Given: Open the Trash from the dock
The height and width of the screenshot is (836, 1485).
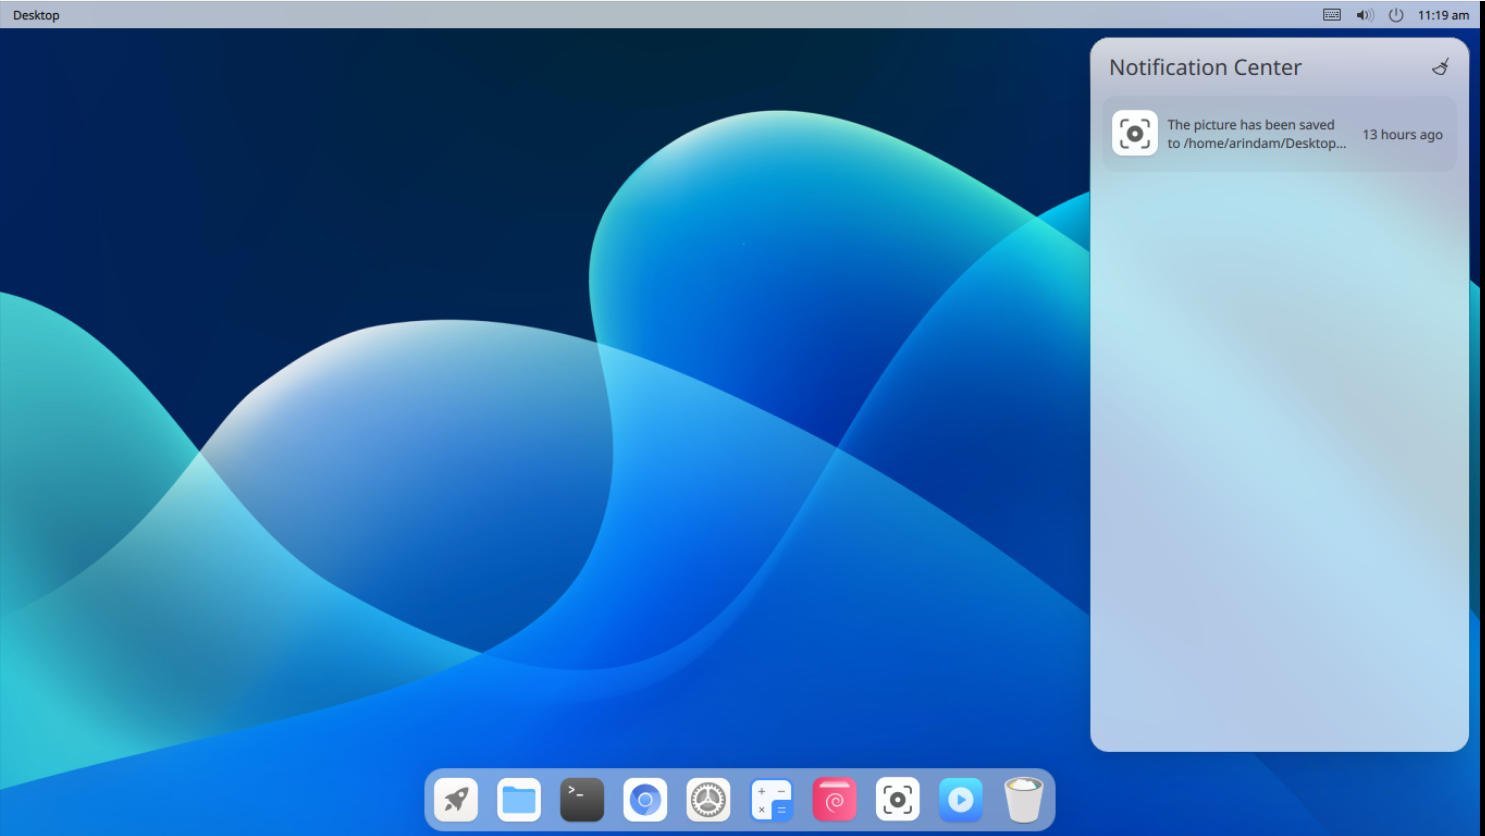Looking at the screenshot, I should tap(1024, 799).
